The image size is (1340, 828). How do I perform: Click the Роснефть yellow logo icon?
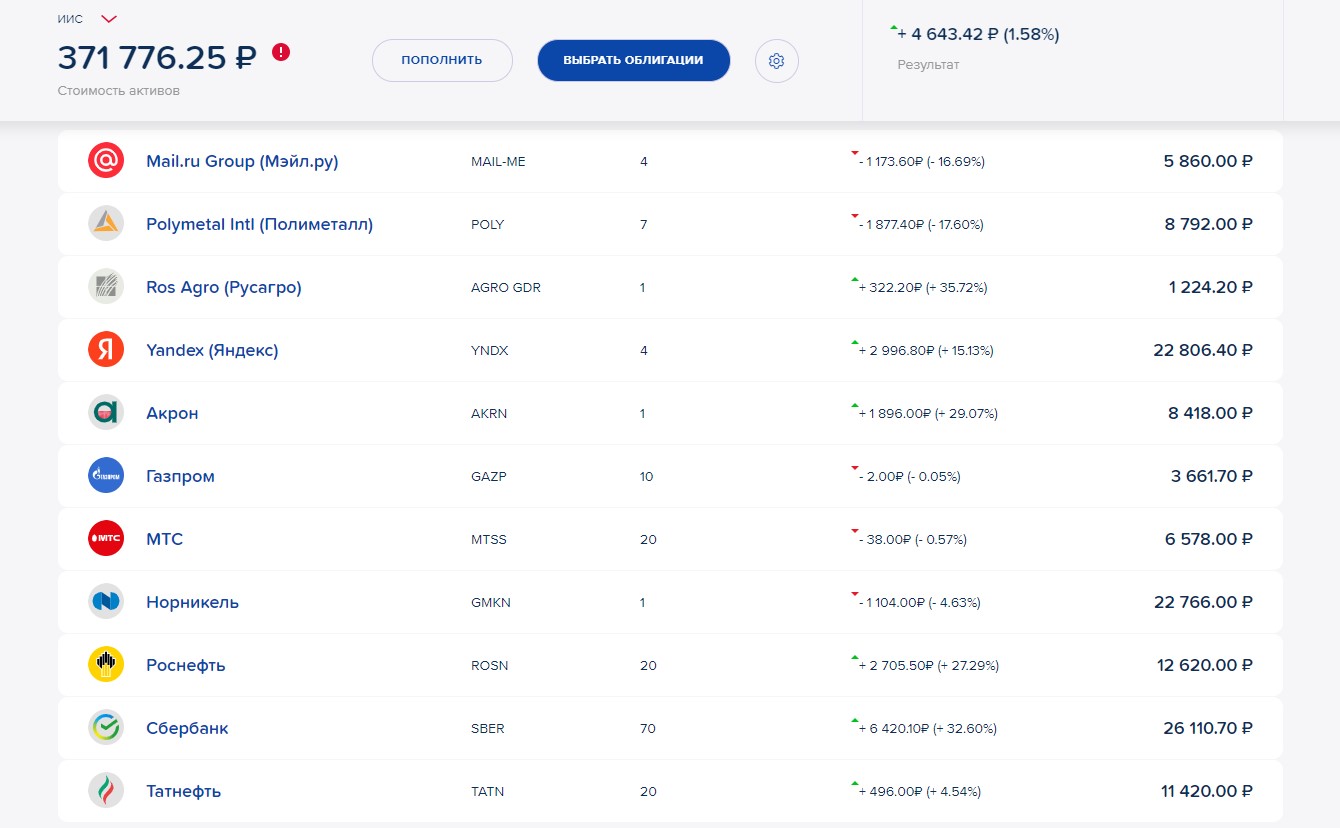pyautogui.click(x=106, y=665)
